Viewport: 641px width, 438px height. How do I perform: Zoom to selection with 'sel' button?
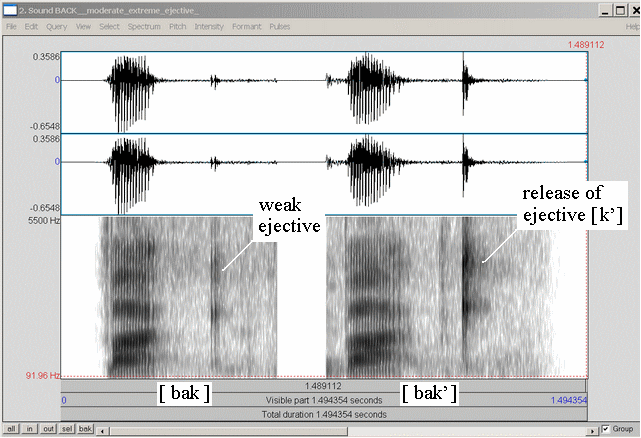click(x=67, y=428)
